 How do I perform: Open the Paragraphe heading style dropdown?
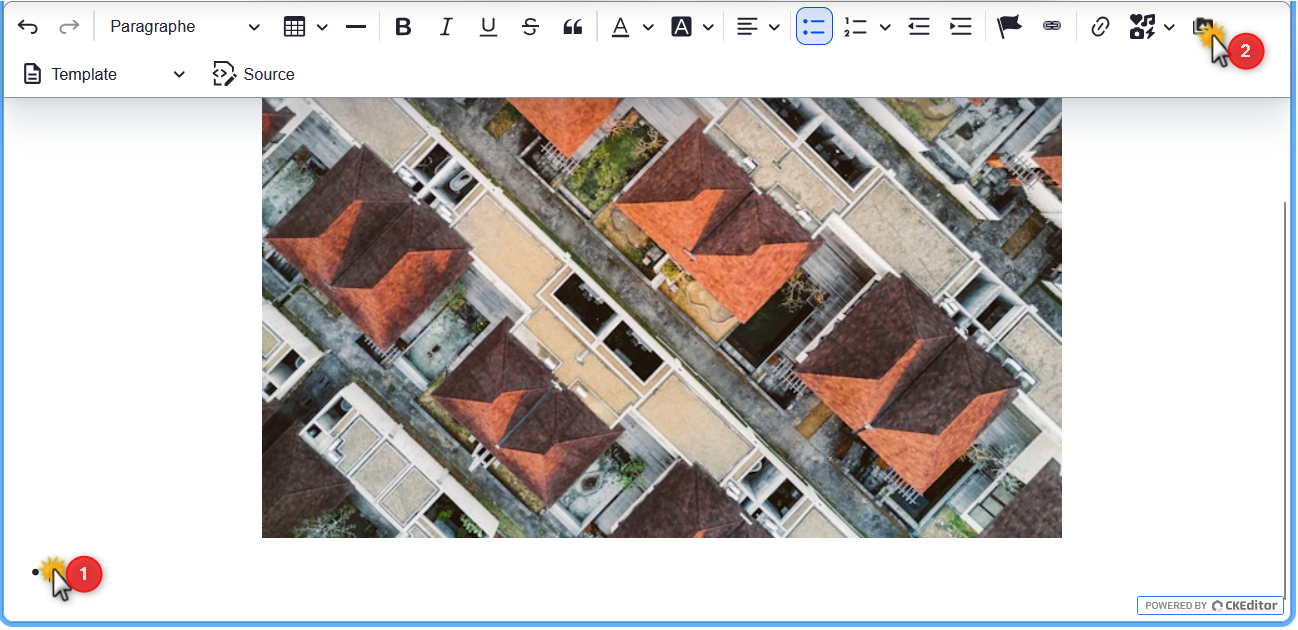pyautogui.click(x=185, y=27)
